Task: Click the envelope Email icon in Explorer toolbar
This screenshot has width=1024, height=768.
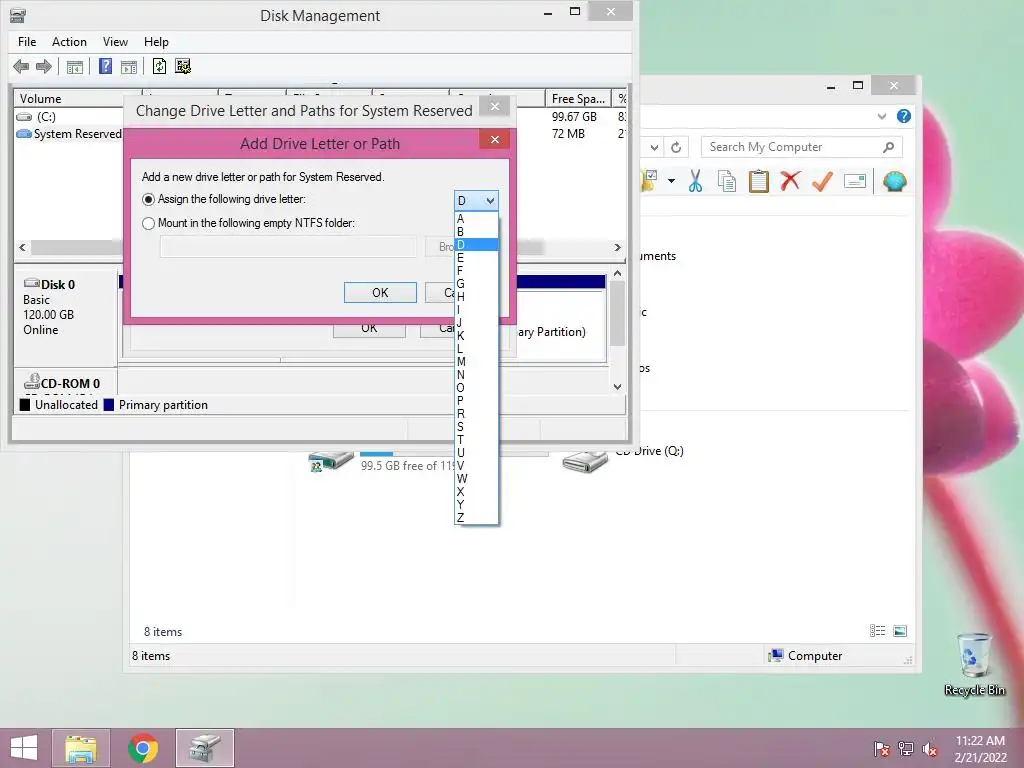Action: (854, 181)
